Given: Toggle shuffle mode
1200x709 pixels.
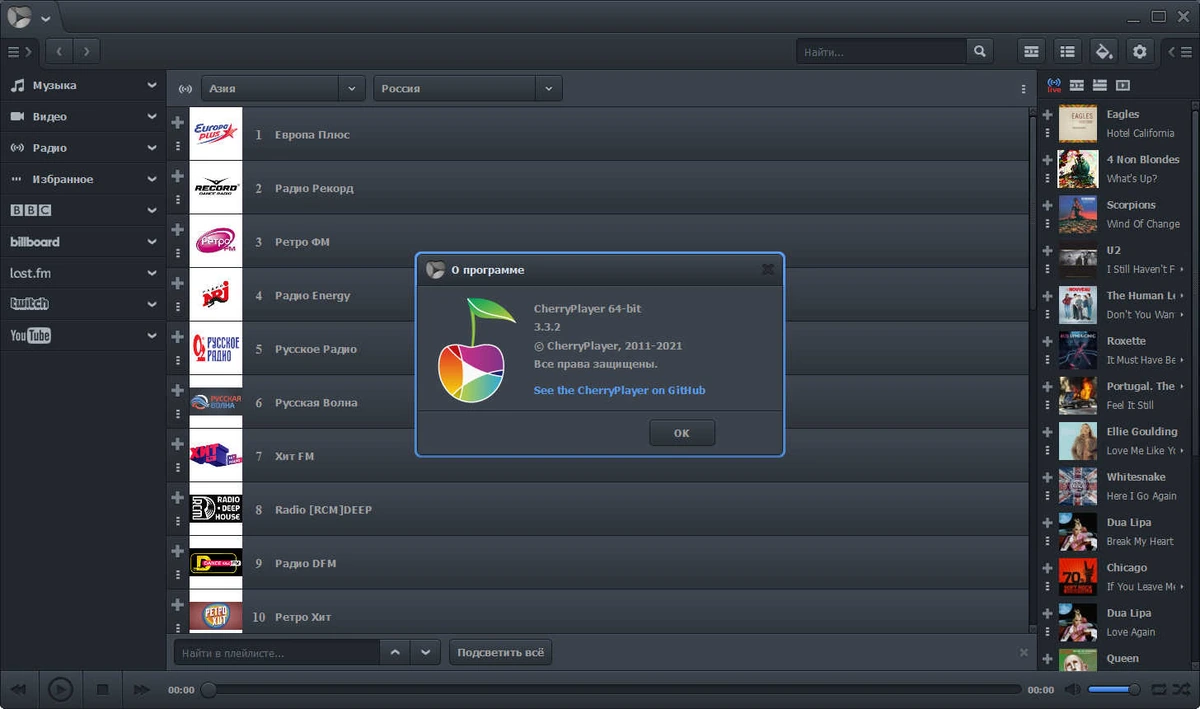Looking at the screenshot, I should pos(1180,689).
